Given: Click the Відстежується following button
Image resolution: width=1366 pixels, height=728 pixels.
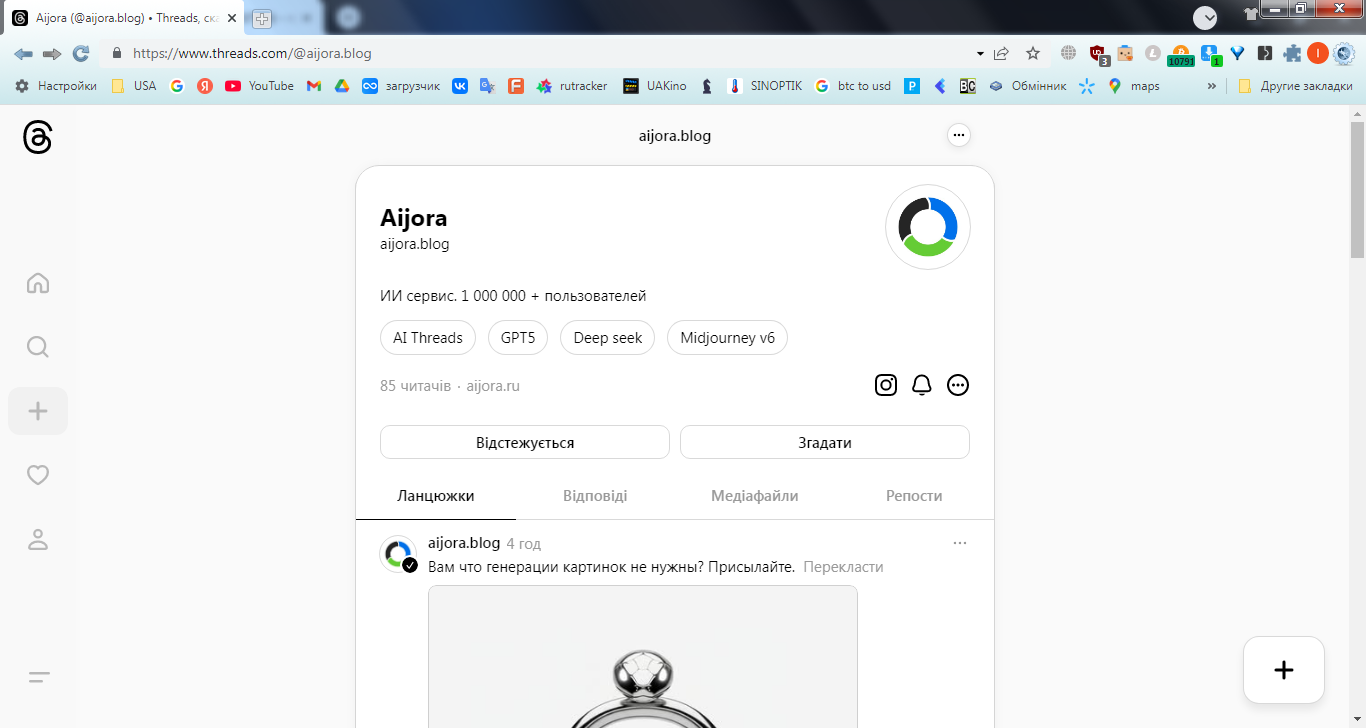Looking at the screenshot, I should tap(525, 442).
